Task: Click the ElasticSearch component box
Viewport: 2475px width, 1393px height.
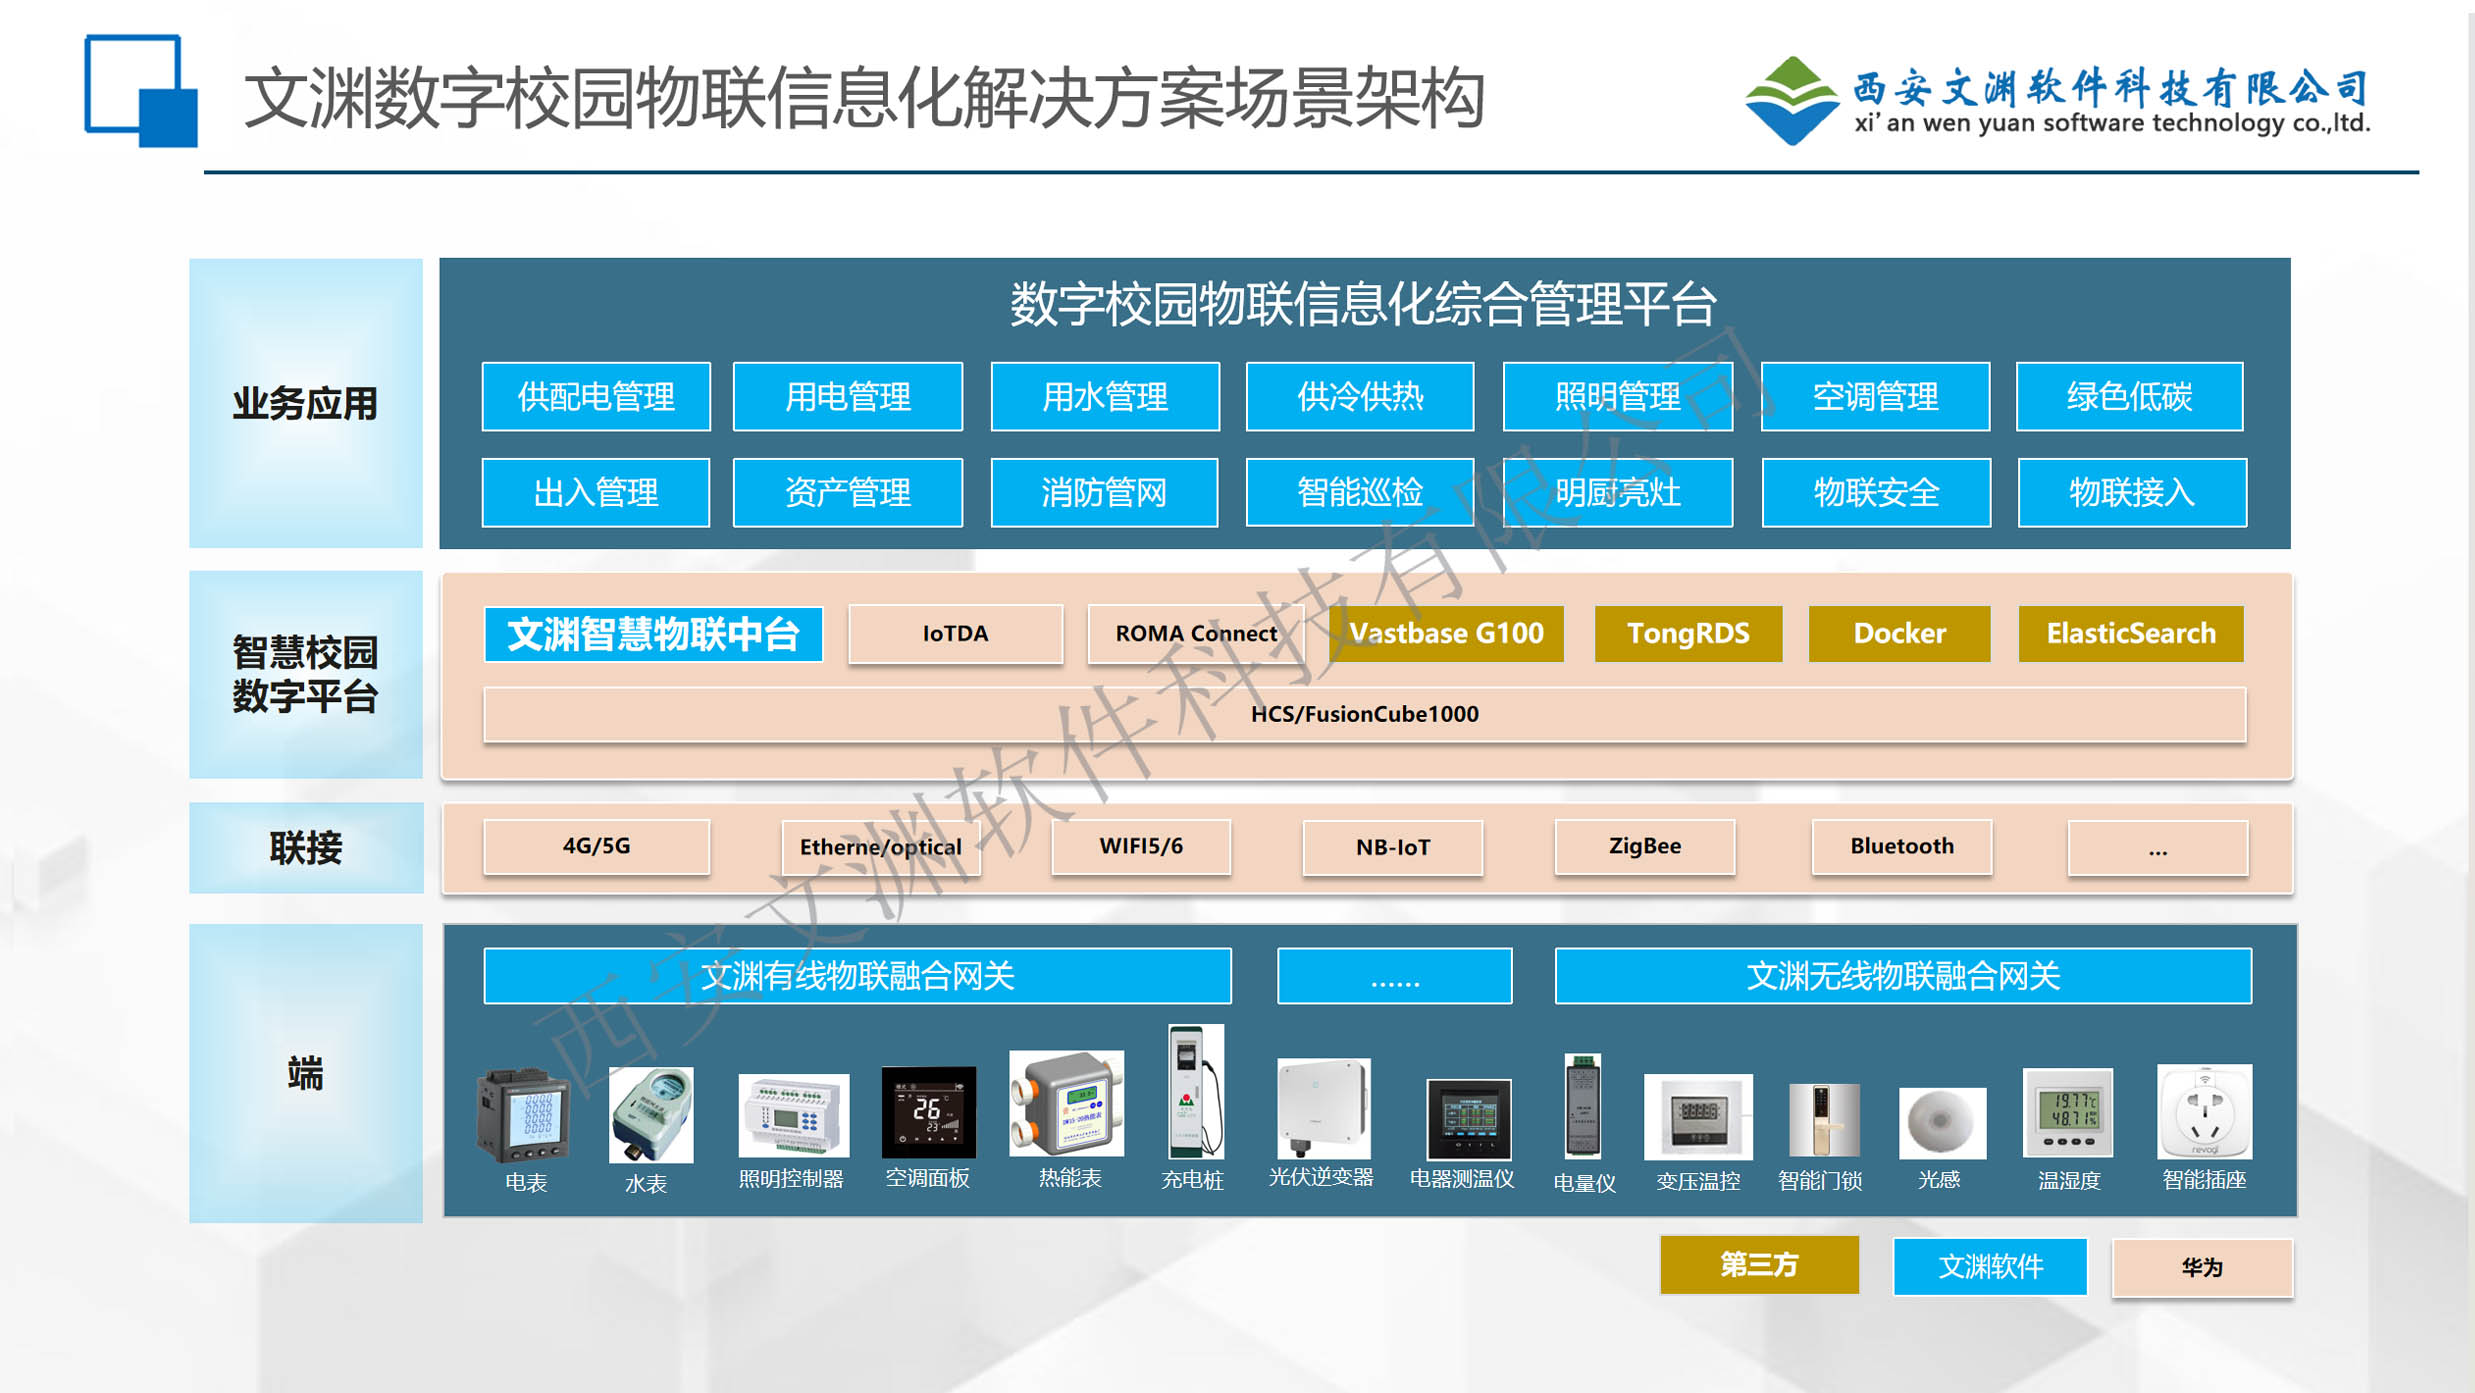Action: [x=2131, y=634]
